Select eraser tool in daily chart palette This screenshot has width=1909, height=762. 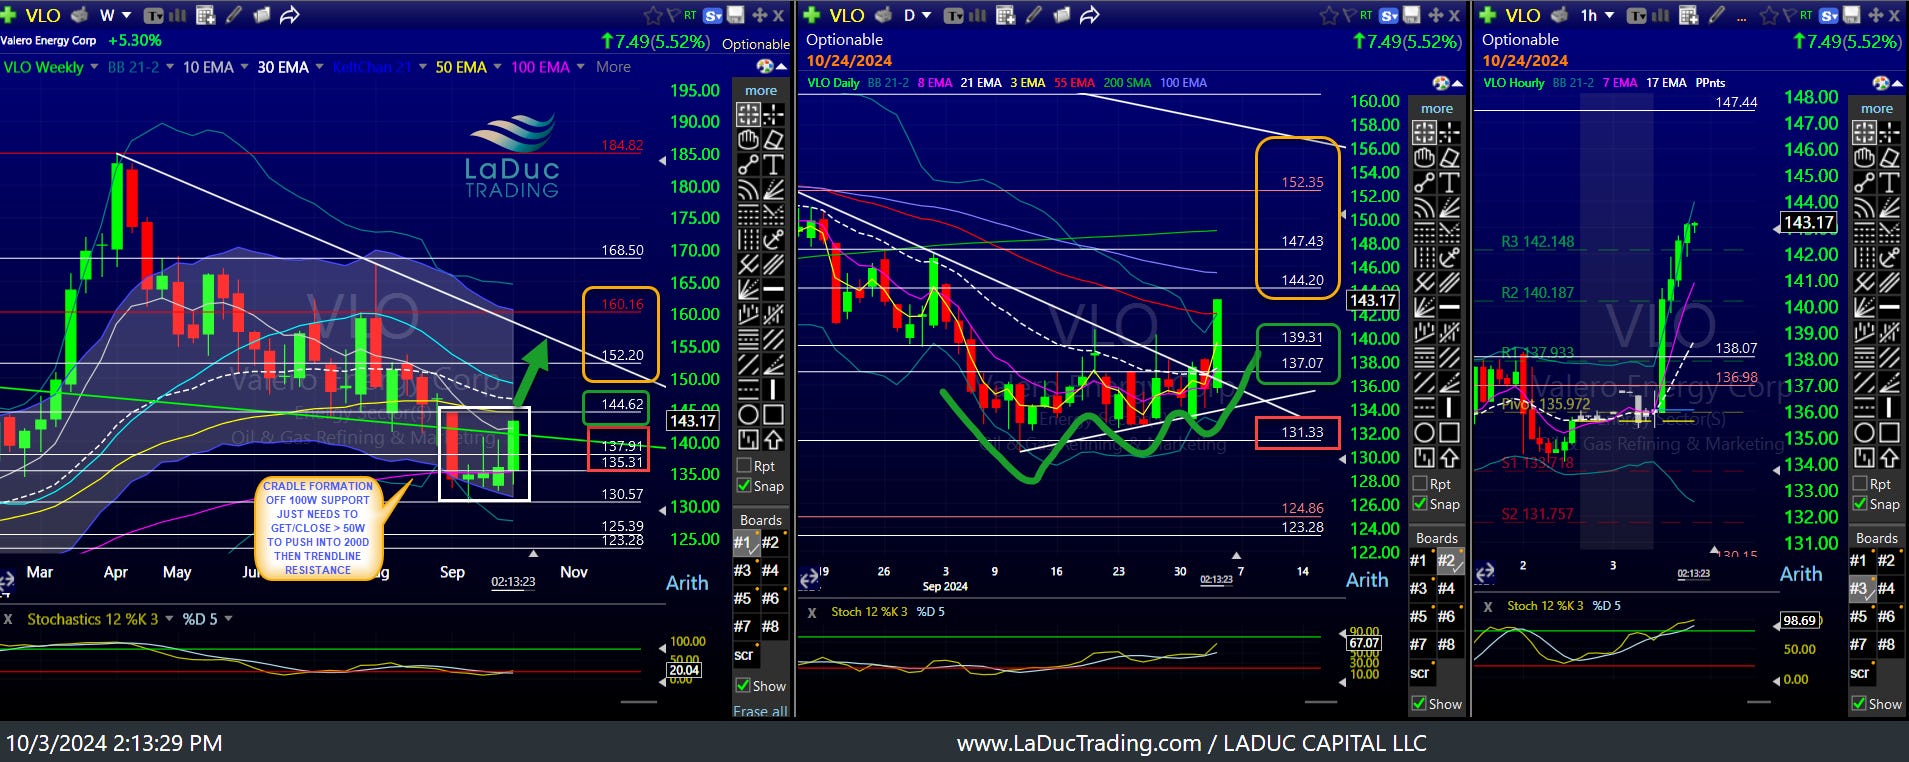coord(1449,158)
